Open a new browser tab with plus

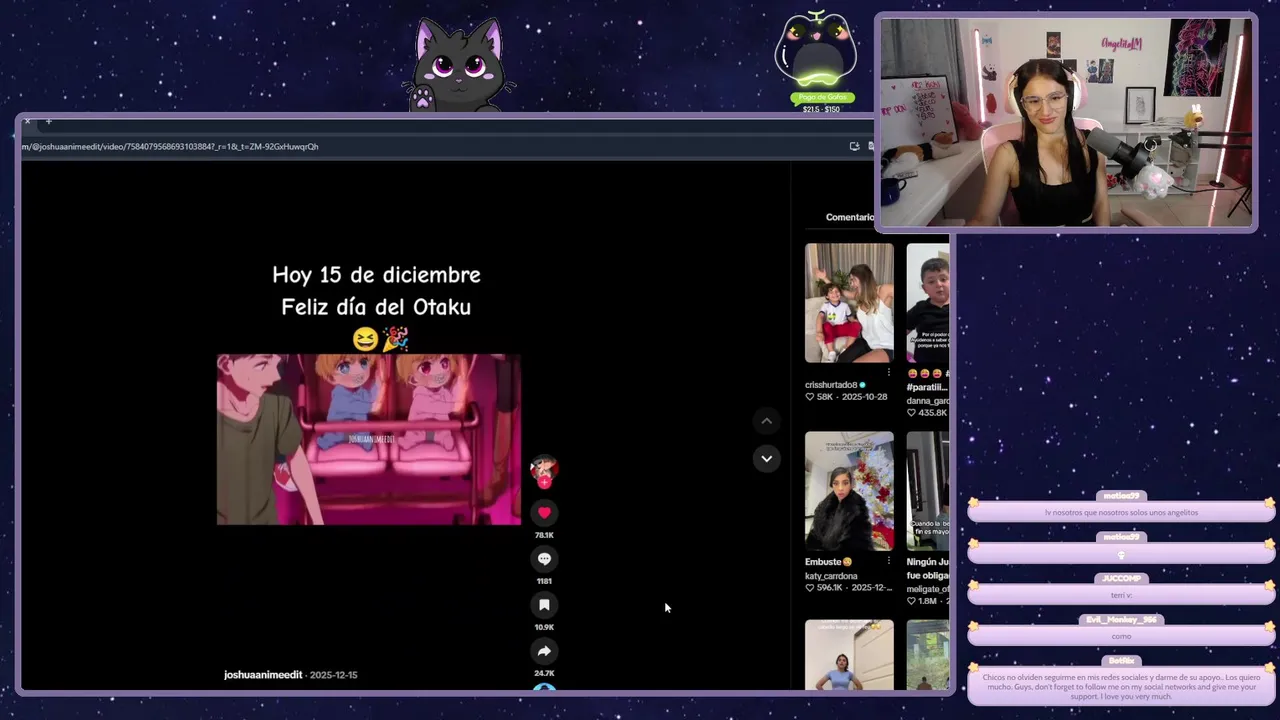(x=48, y=121)
